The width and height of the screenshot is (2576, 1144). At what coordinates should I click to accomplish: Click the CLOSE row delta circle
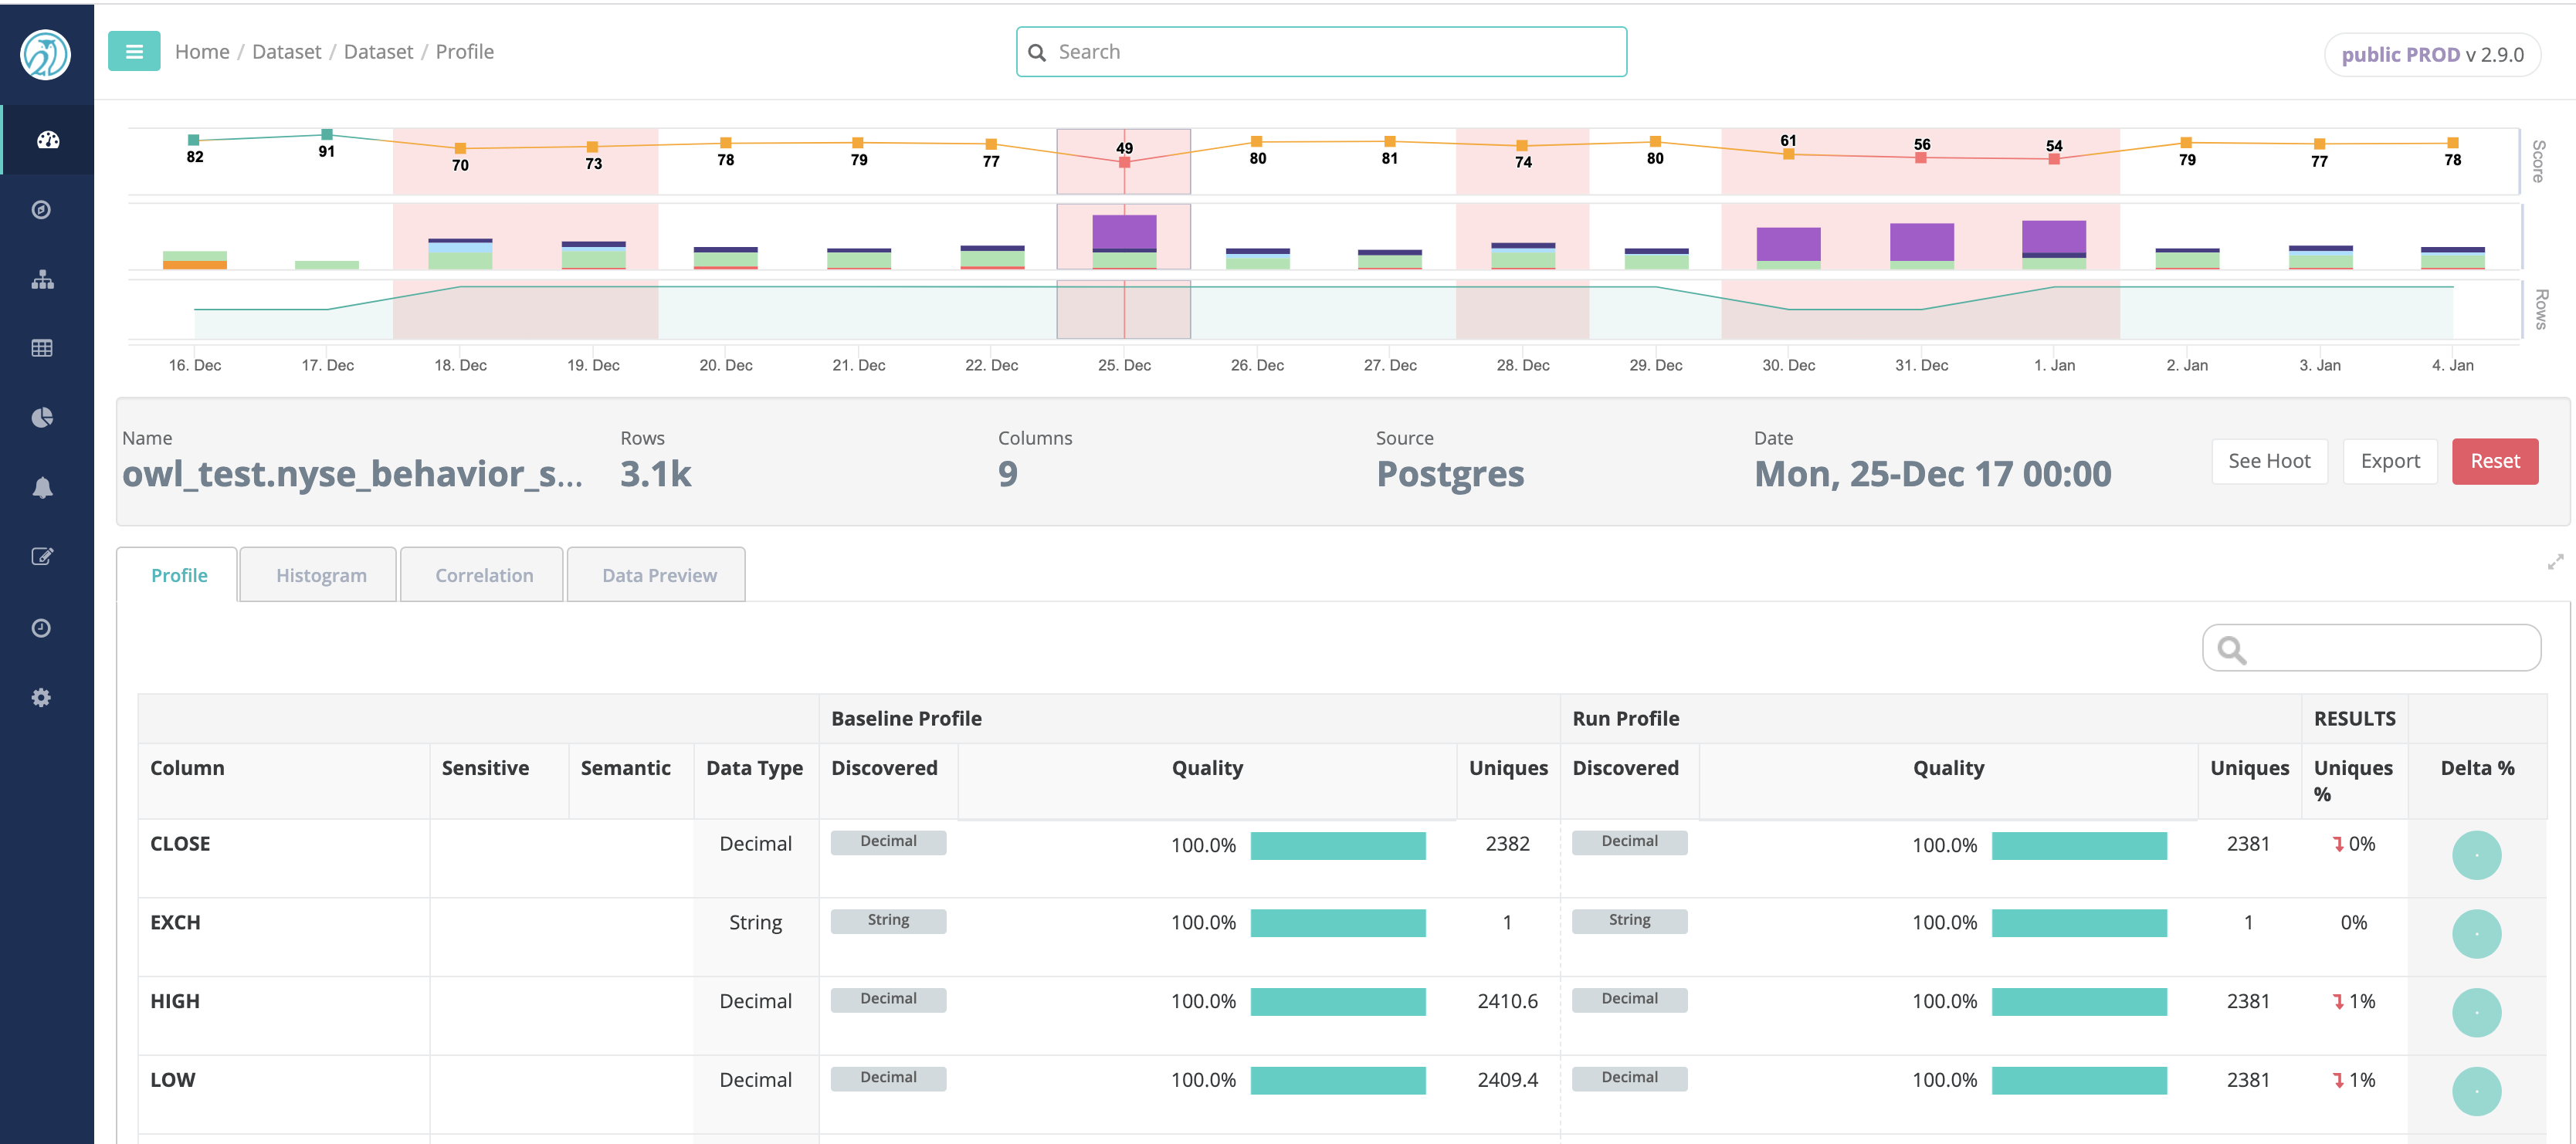coord(2476,855)
